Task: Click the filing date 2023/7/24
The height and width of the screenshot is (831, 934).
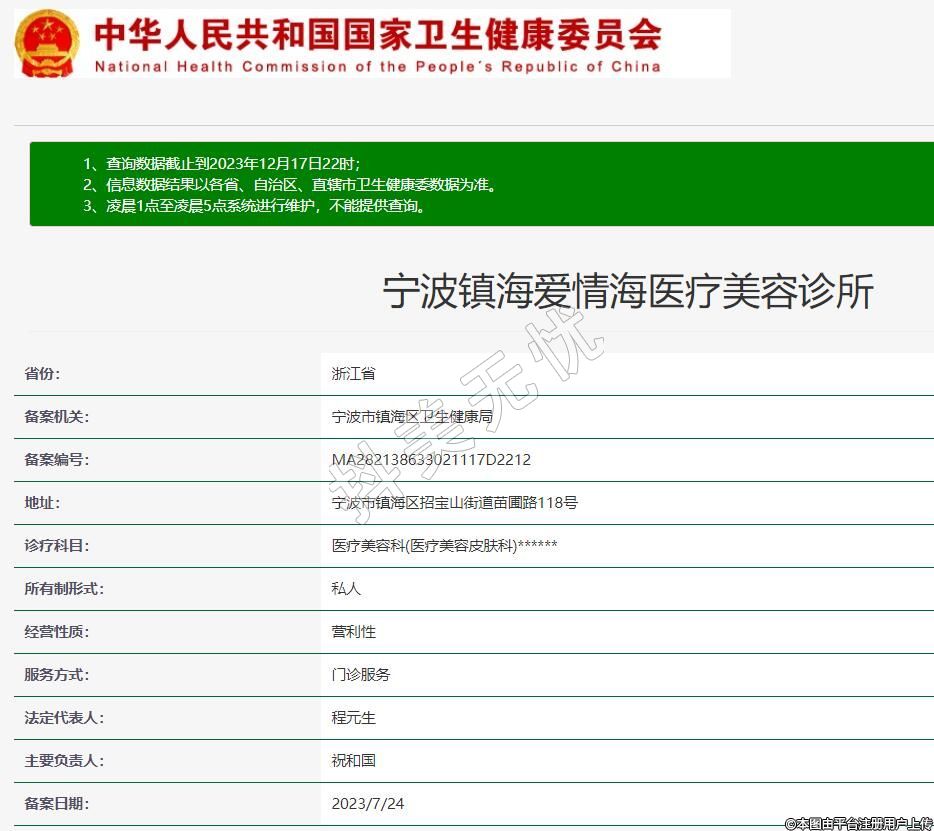Action: coord(368,804)
